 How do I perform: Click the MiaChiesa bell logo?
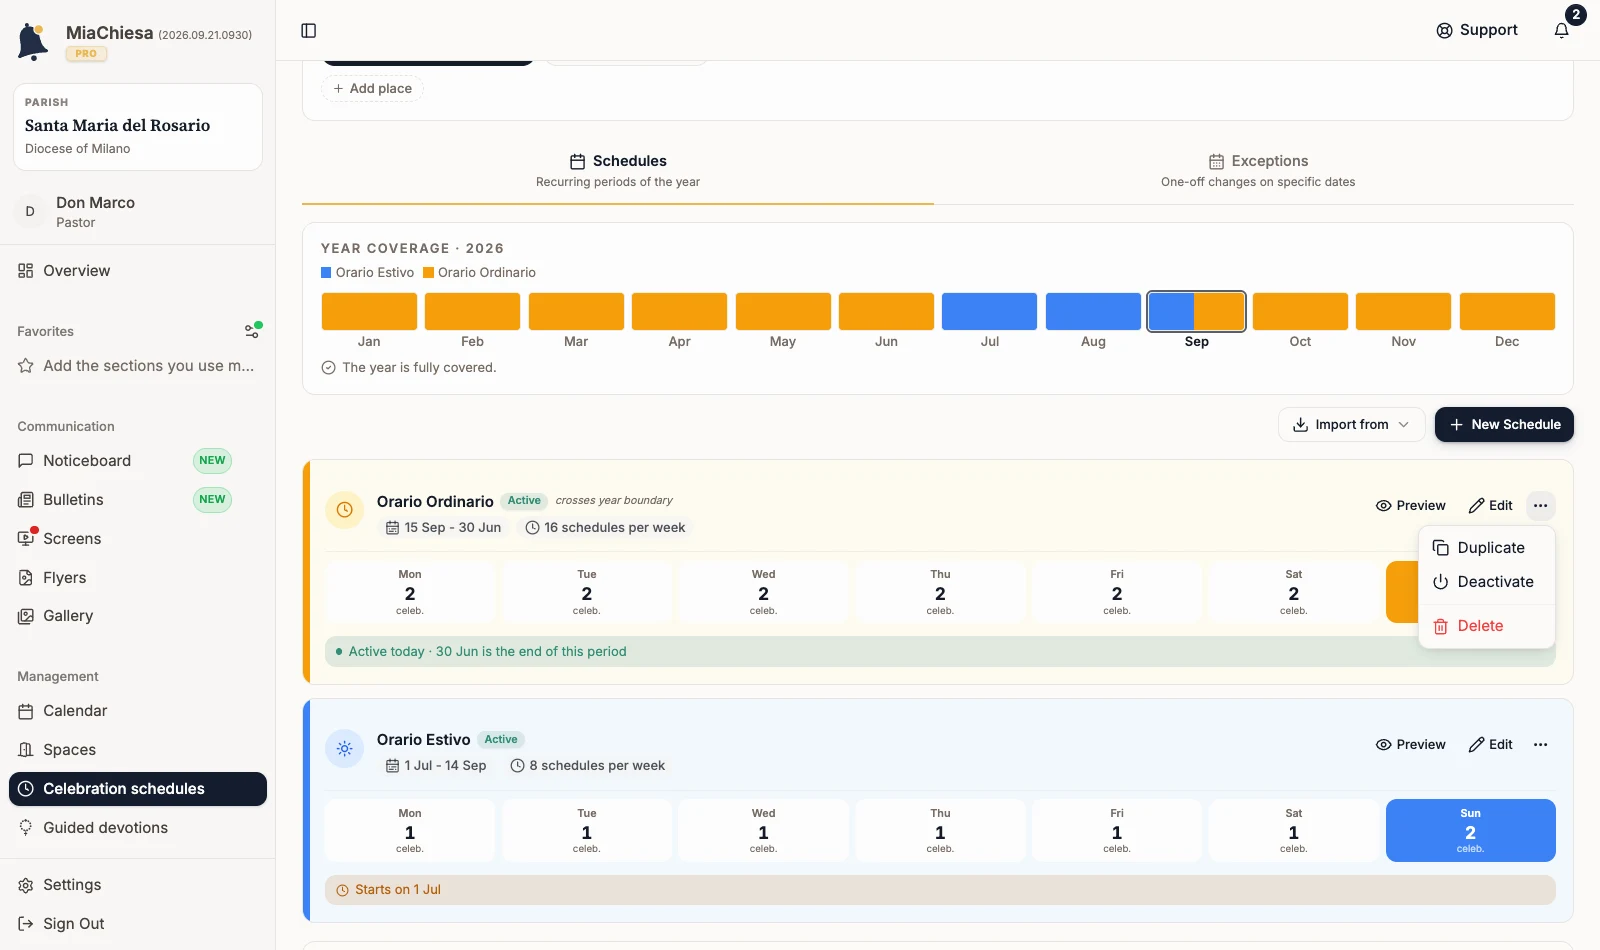tap(33, 42)
